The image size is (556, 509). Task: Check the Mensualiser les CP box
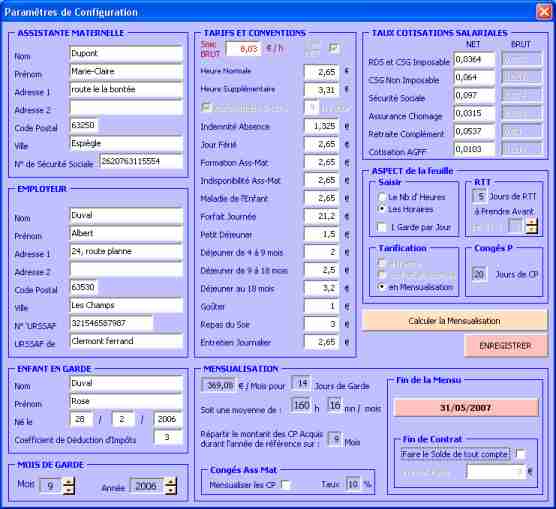(x=285, y=484)
